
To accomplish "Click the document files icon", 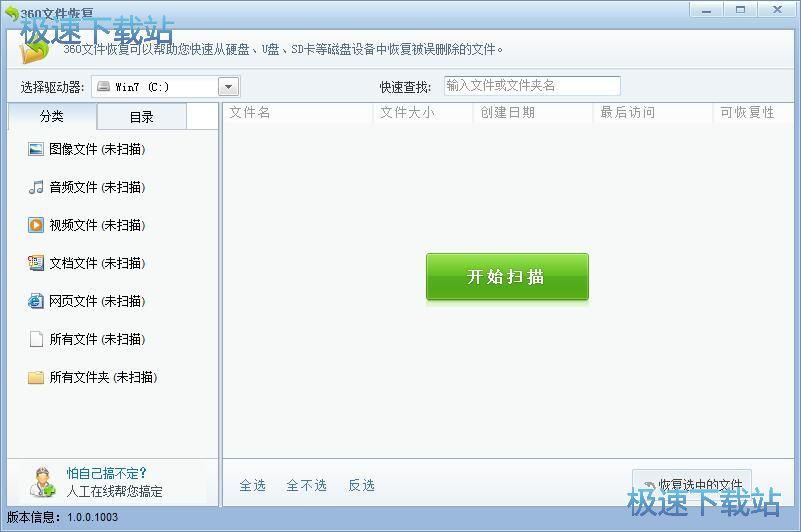I will point(36,263).
